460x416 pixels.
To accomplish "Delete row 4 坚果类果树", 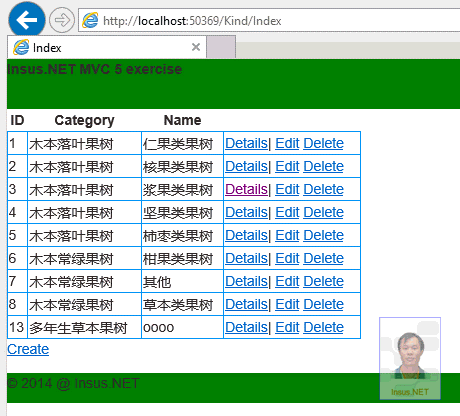I will coord(323,212).
